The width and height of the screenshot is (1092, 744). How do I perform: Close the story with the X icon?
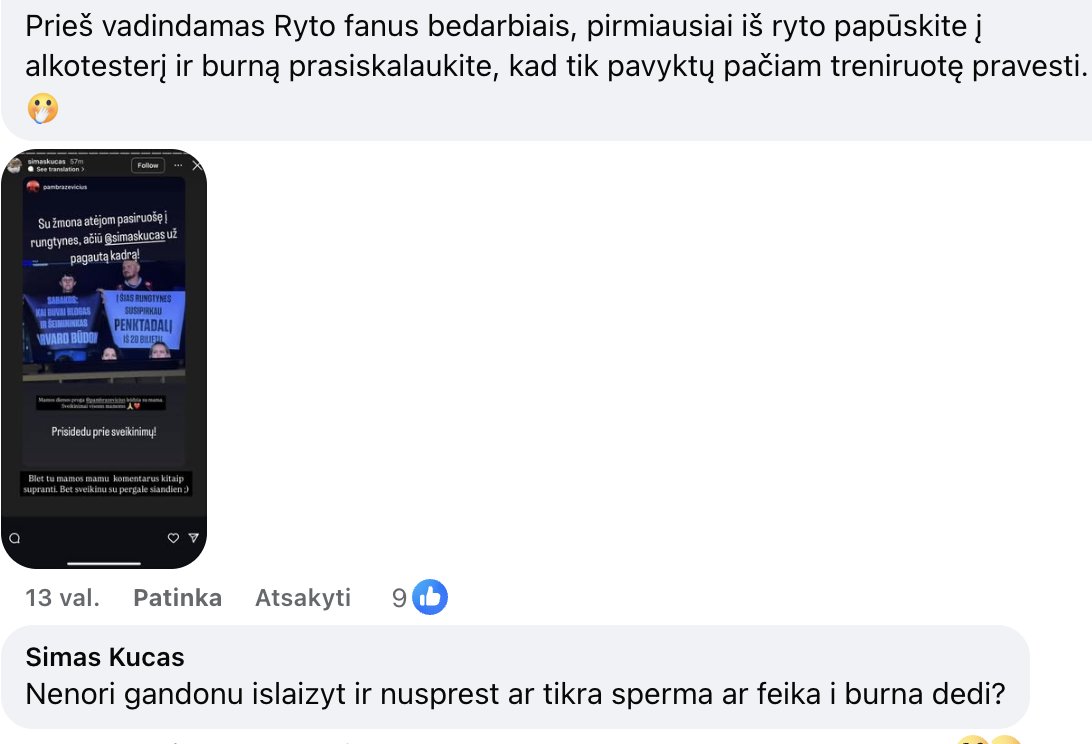click(x=197, y=165)
